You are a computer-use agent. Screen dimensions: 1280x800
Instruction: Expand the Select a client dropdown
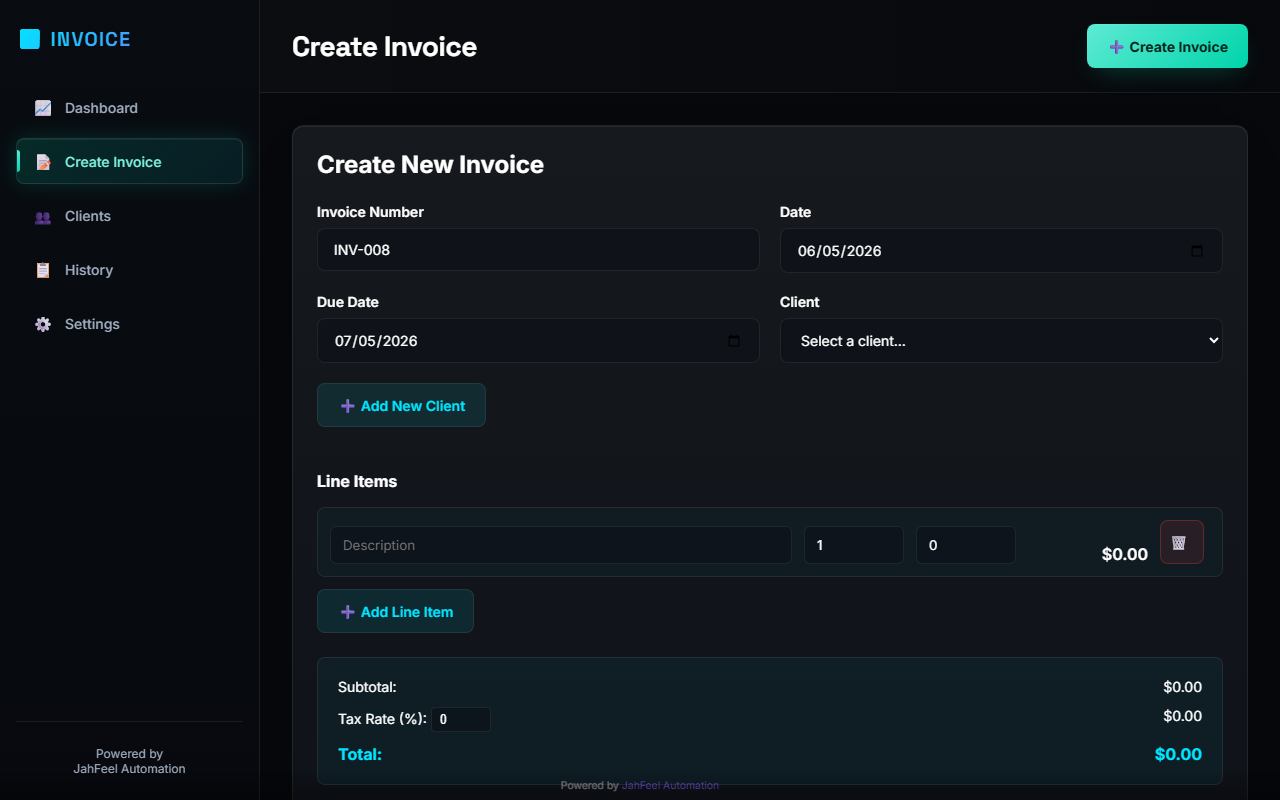(x=1001, y=341)
